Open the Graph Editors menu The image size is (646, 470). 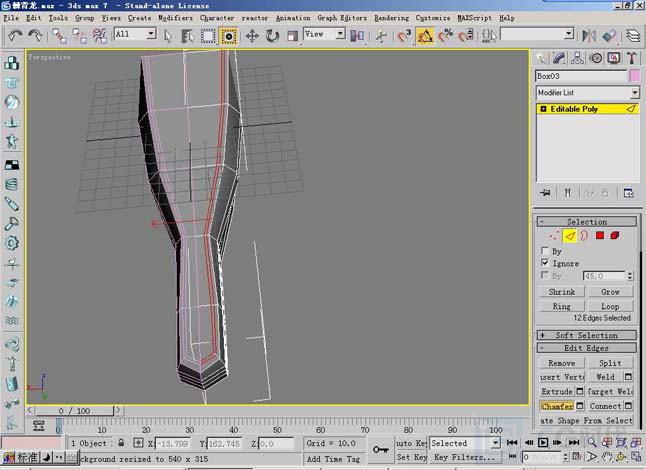click(342, 18)
